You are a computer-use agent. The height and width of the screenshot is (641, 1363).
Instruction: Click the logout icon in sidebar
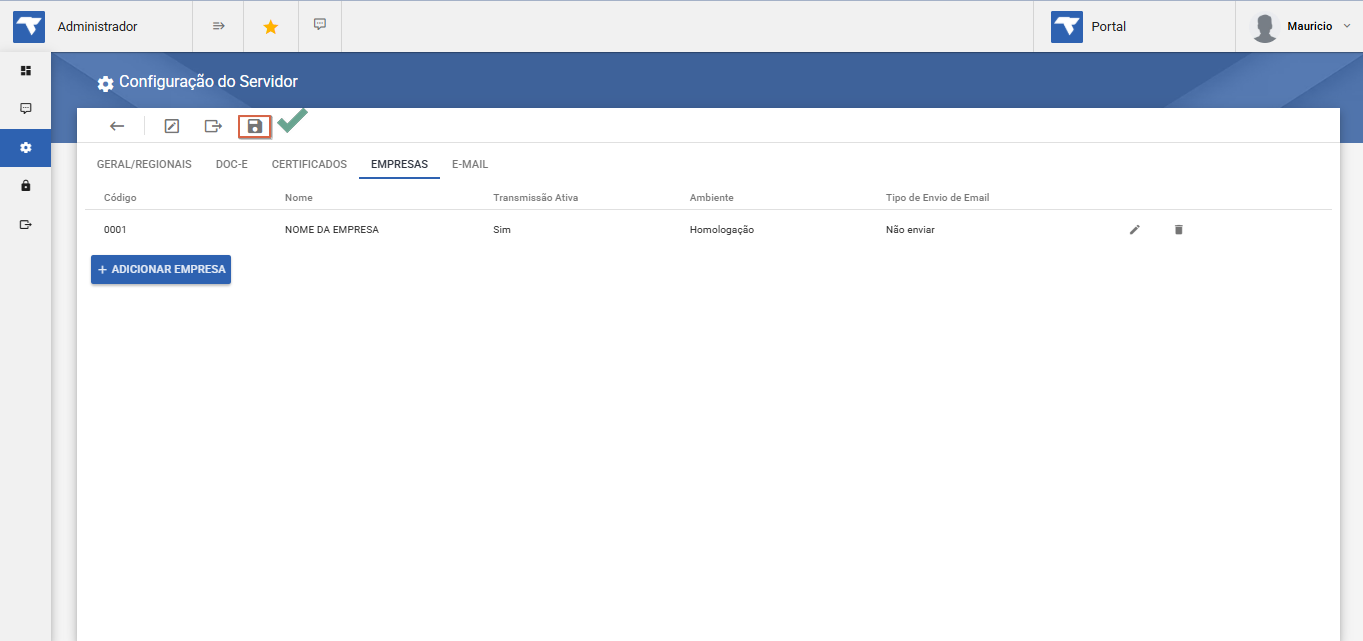(x=26, y=224)
